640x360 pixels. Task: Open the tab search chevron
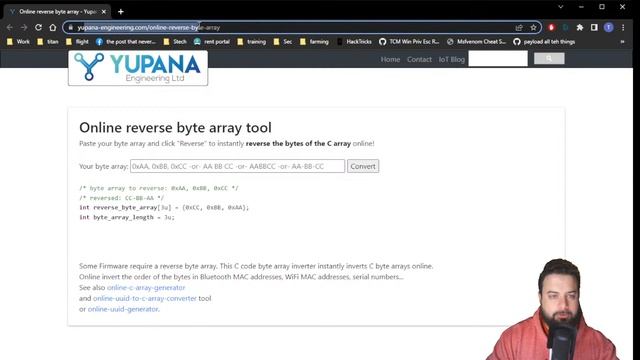click(x=560, y=7)
